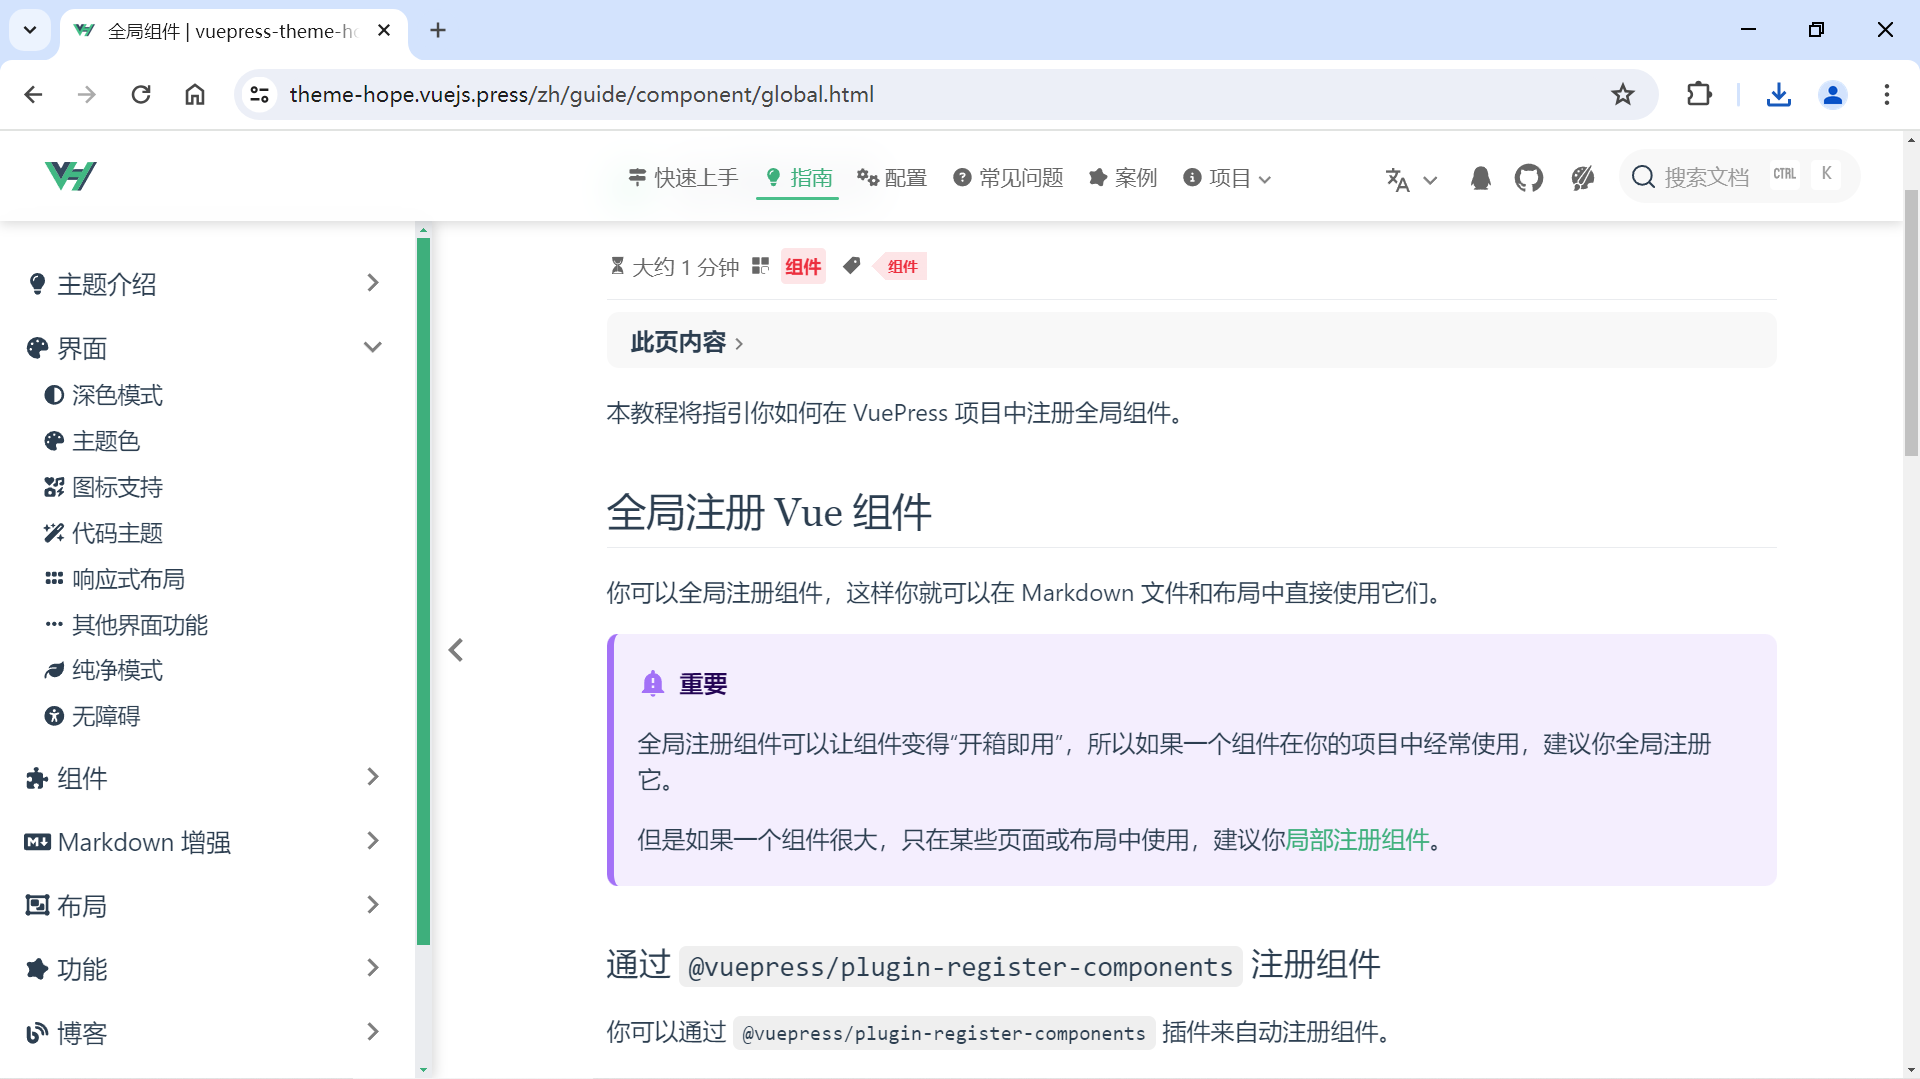Image resolution: width=1920 pixels, height=1079 pixels.
Task: Open the browser downloads icon
Action: coord(1779,94)
